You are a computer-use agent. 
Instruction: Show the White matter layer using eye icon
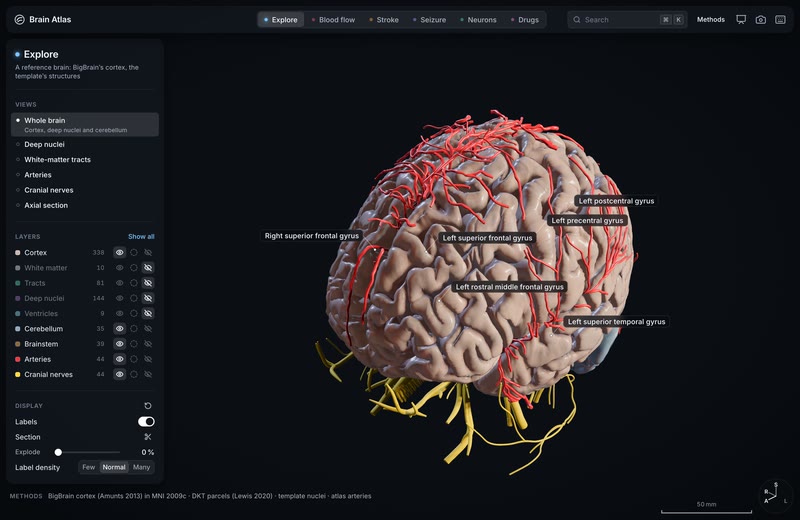pyautogui.click(x=119, y=267)
